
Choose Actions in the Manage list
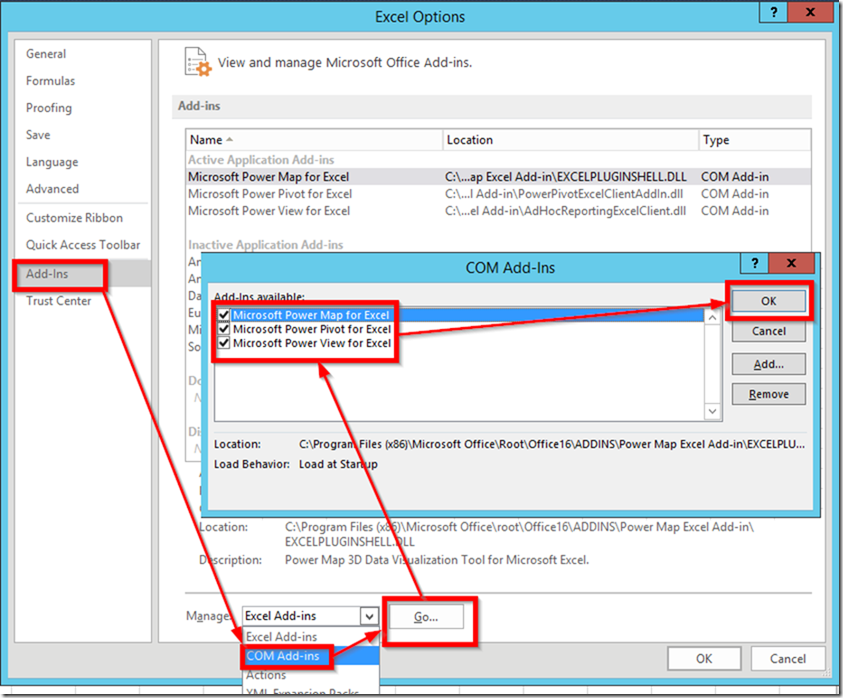311,675
